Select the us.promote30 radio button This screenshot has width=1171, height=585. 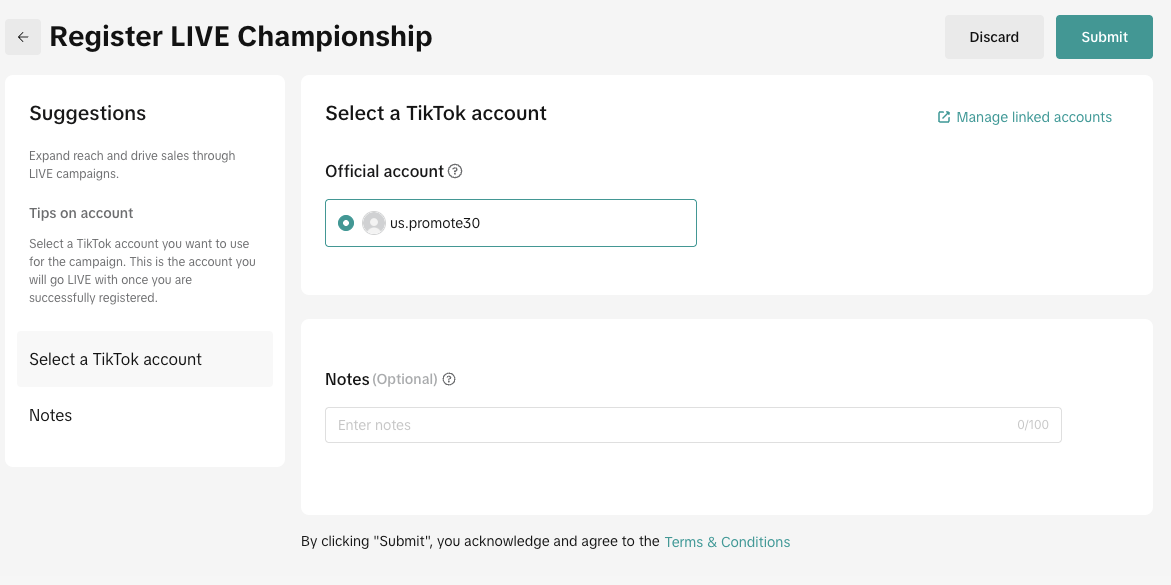tap(346, 223)
